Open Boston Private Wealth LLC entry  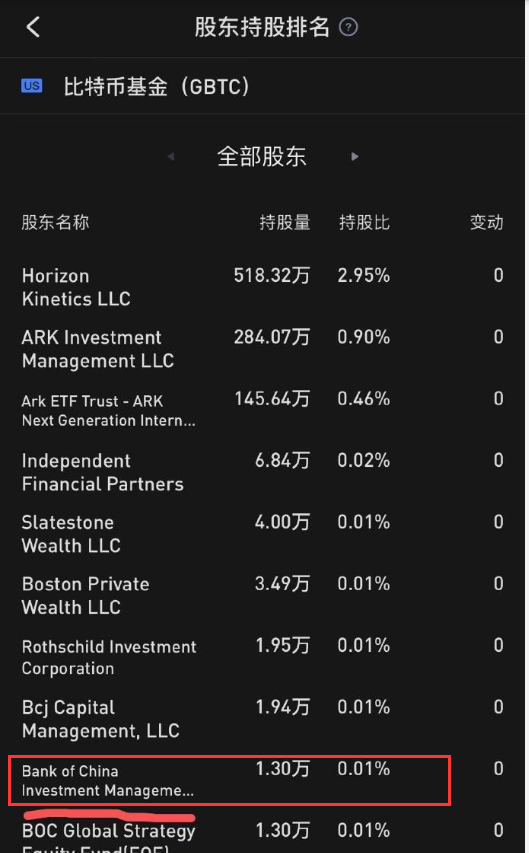[x=263, y=595]
